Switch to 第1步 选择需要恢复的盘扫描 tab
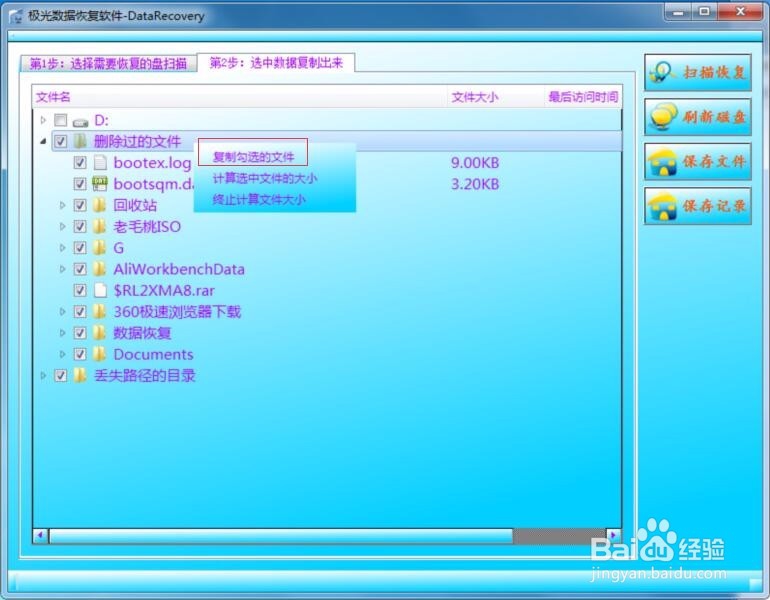This screenshot has height=600, width=770. point(108,63)
